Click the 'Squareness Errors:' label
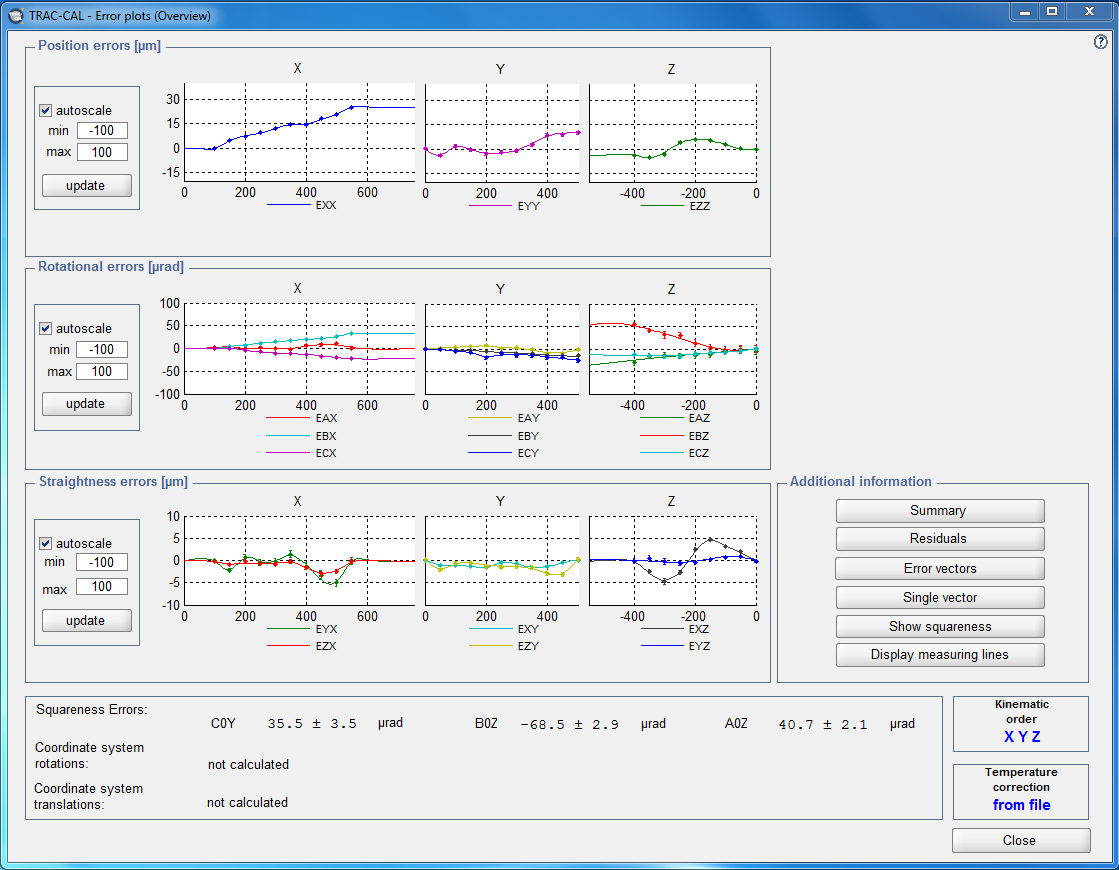Viewport: 1119px width, 870px height. click(92, 709)
